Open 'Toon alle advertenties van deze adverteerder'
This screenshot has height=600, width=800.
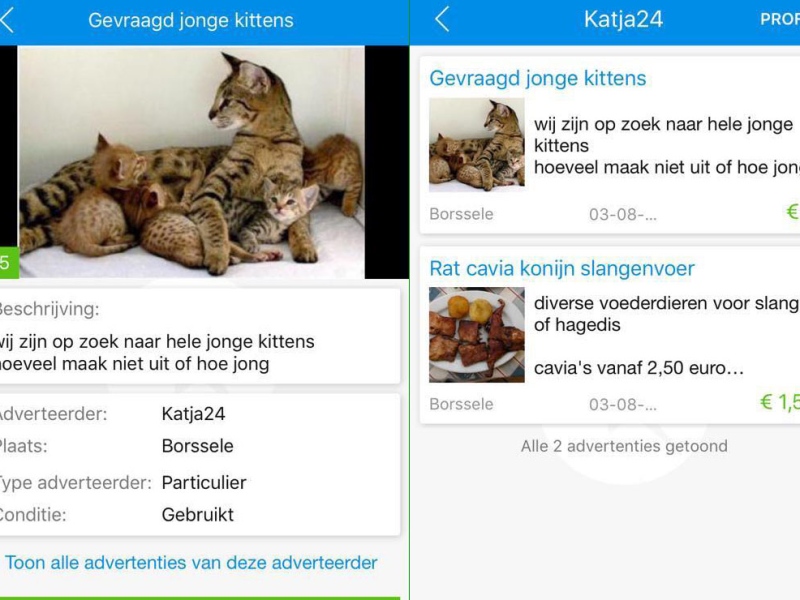pos(191,562)
